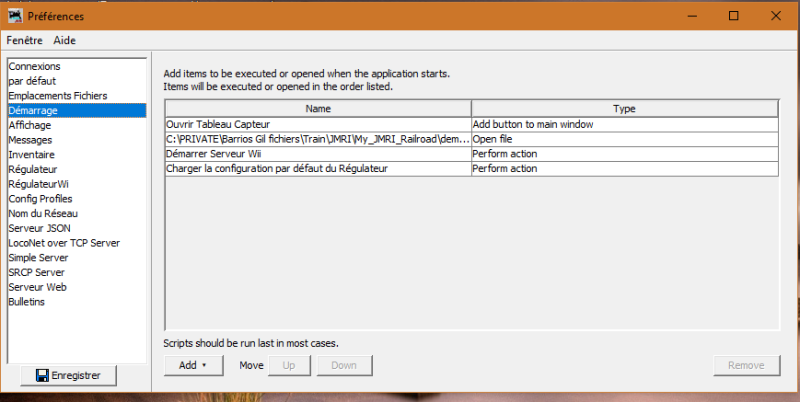800x402 pixels.
Task: Select Emplacements Fichiers category
Action: tap(57, 96)
